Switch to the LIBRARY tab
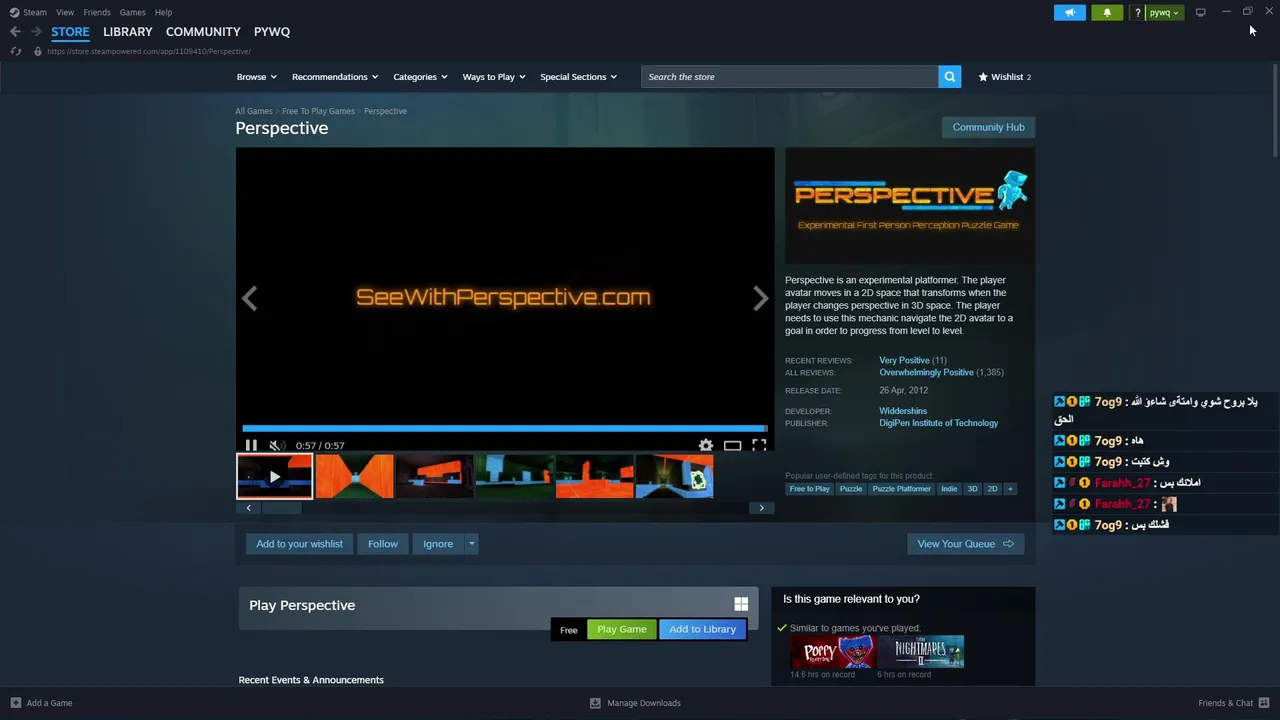This screenshot has width=1280, height=720. 128,32
